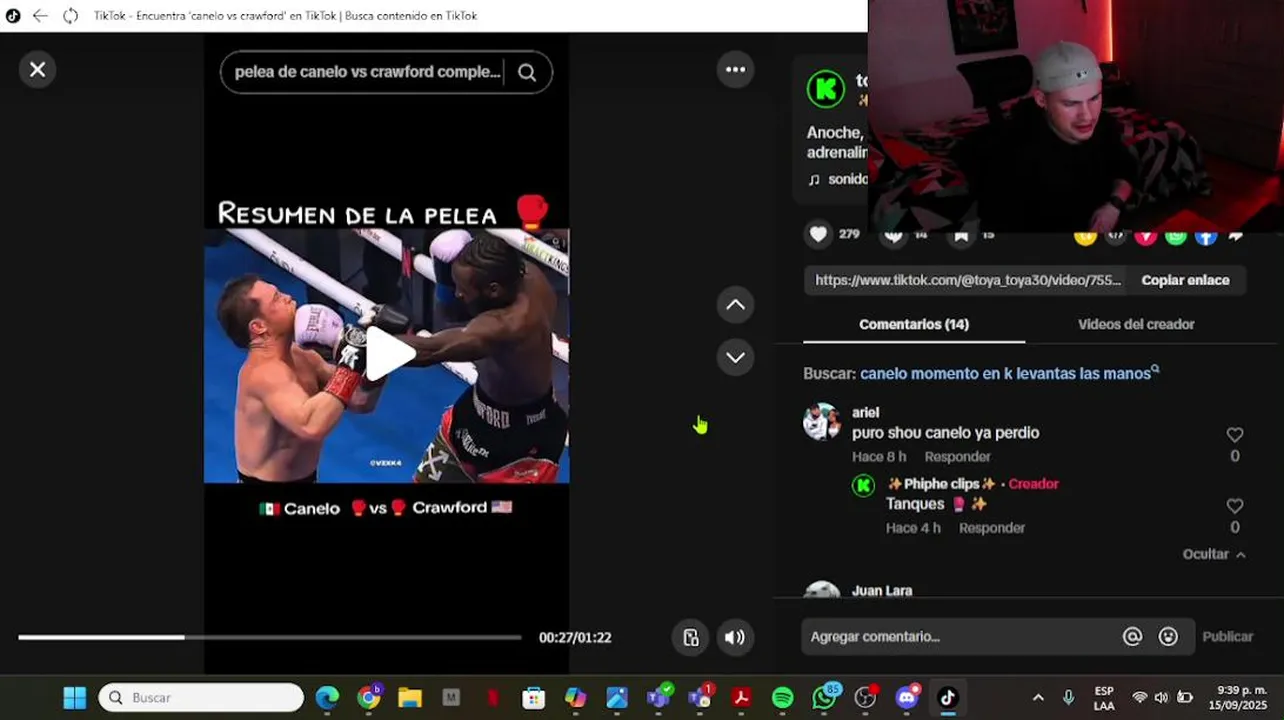Reply to ariel's comment via Responder

pyautogui.click(x=957, y=456)
